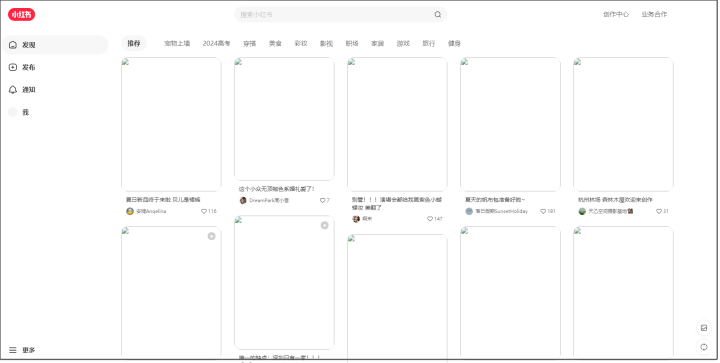Switch to the 职场 tab
This screenshot has width=720, height=363.
coord(352,44)
